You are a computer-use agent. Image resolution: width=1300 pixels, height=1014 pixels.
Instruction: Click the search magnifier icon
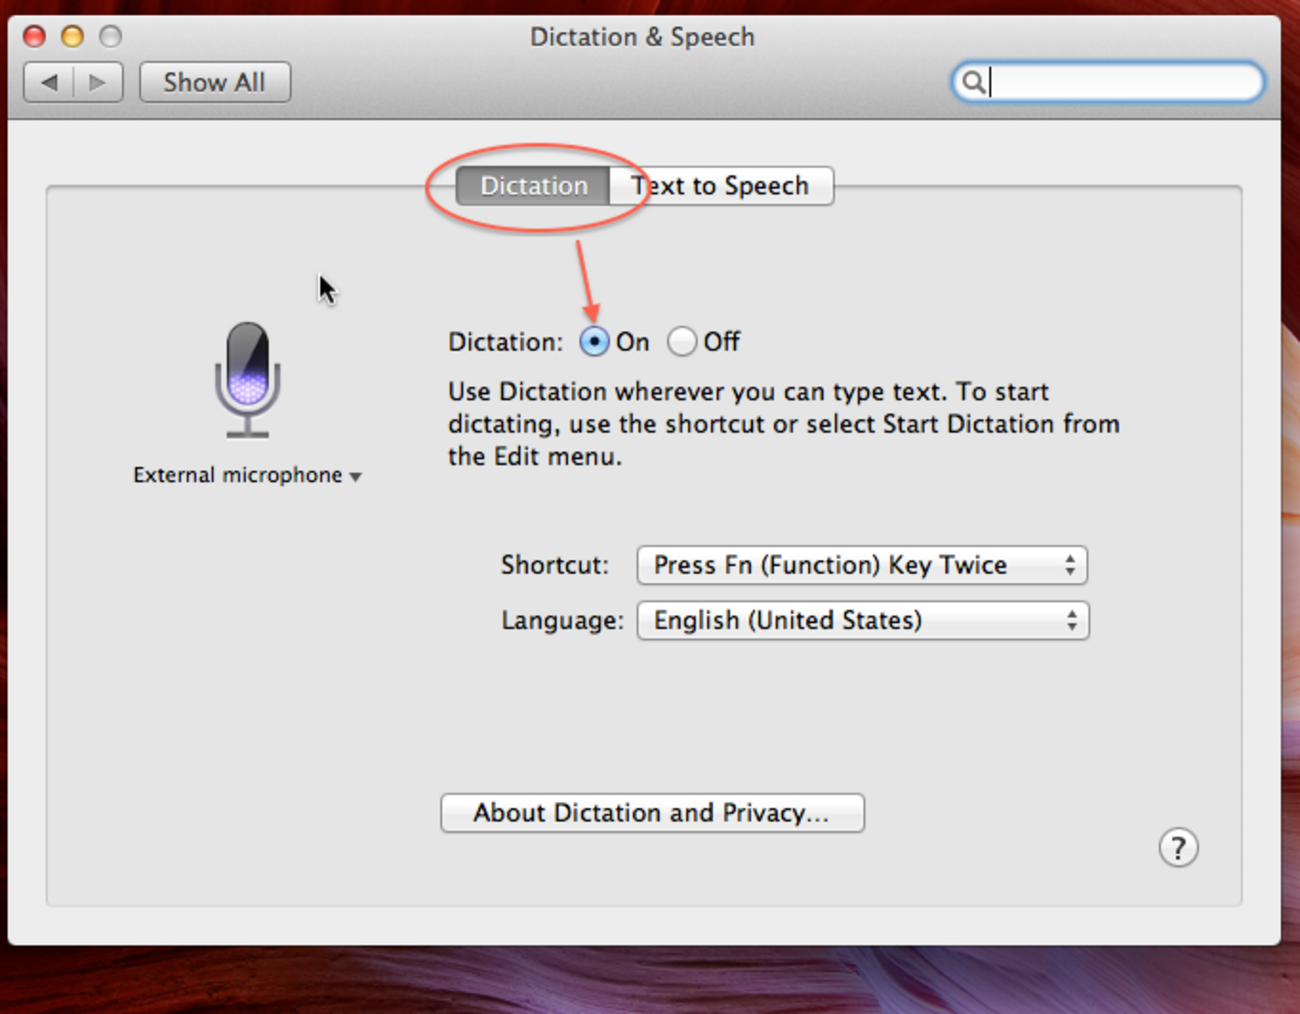tap(972, 82)
